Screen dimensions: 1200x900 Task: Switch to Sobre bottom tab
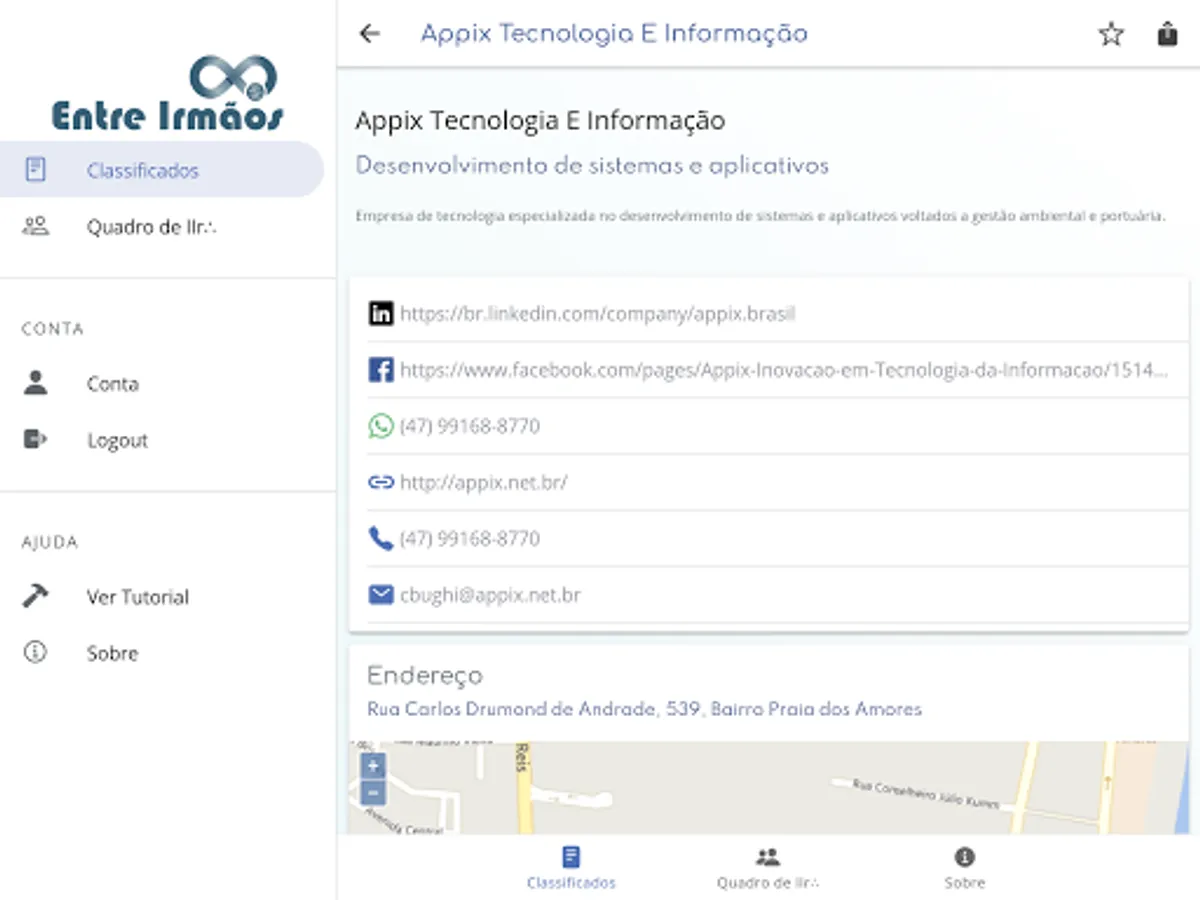pos(964,868)
